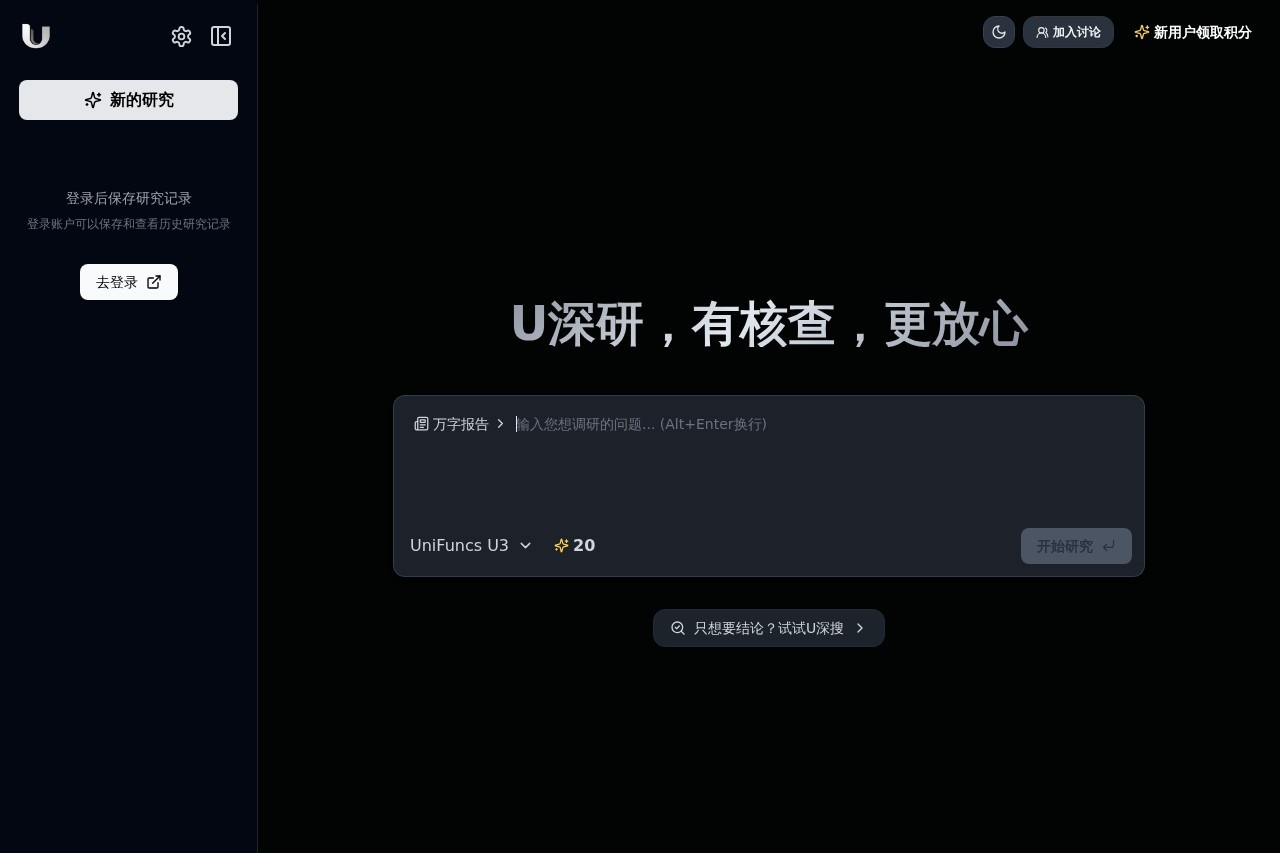This screenshot has height=853, width=1280.
Task: Click the magnifier icon on the U深搜 pill
Action: pyautogui.click(x=679, y=628)
